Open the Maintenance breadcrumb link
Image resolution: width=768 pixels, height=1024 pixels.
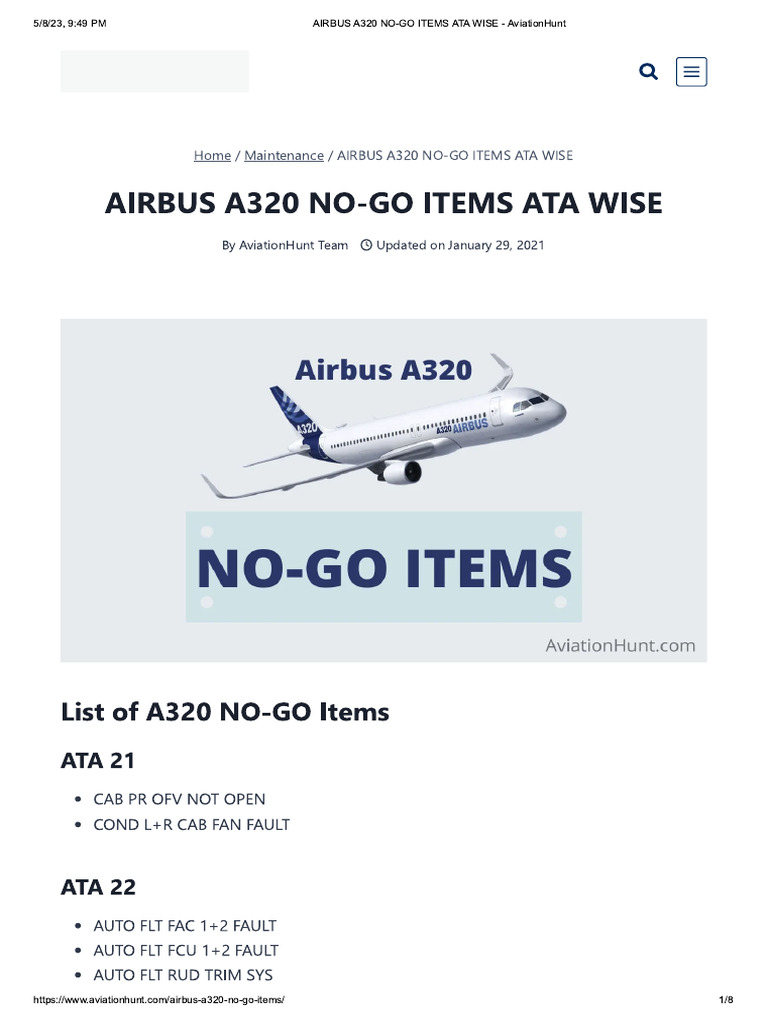284,155
